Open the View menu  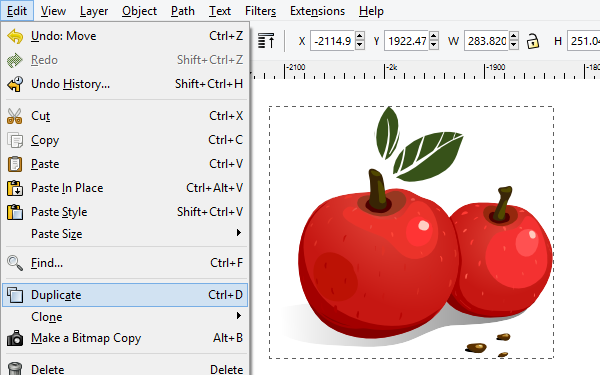(53, 11)
